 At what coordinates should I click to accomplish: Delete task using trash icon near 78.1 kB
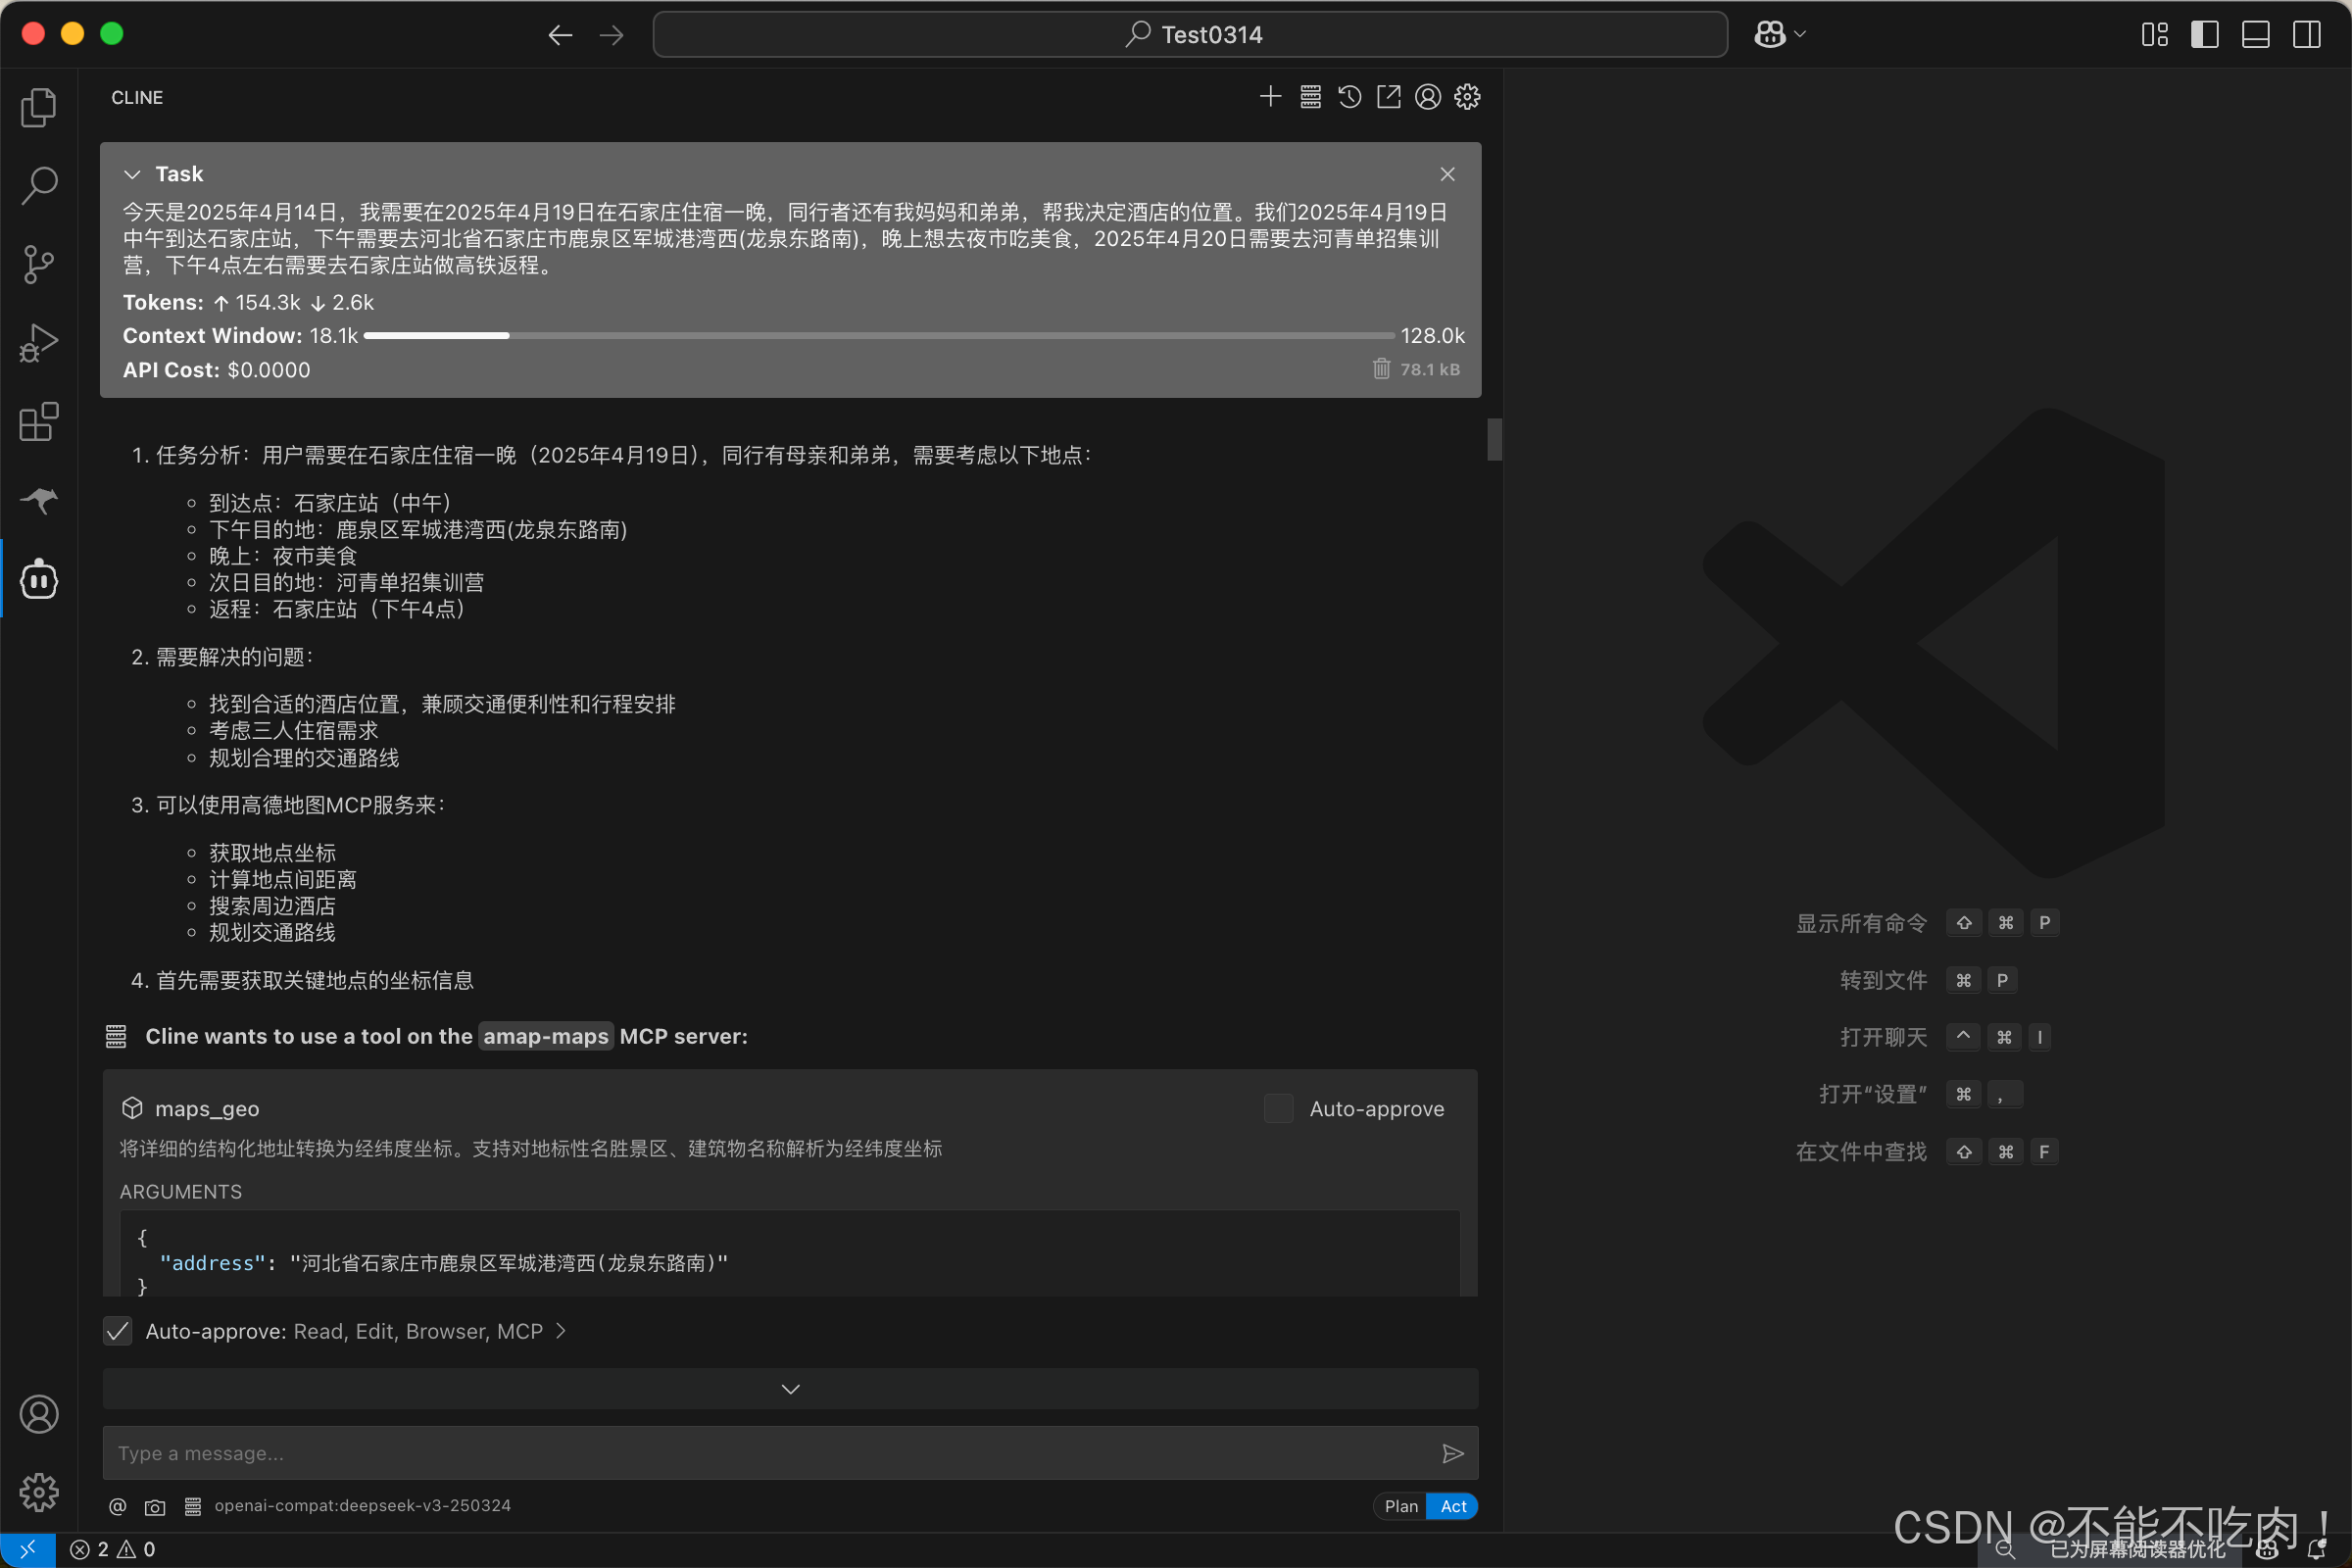click(1381, 369)
